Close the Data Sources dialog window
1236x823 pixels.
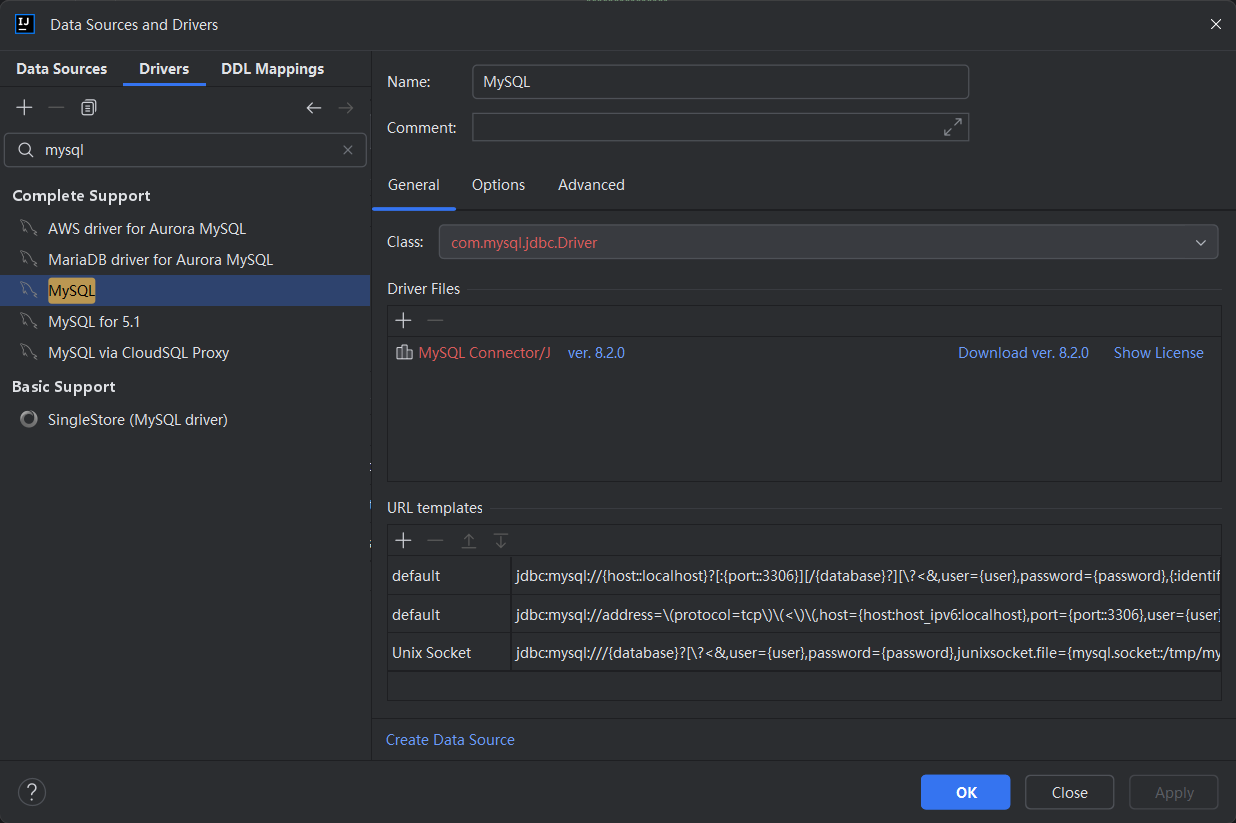[x=1216, y=24]
